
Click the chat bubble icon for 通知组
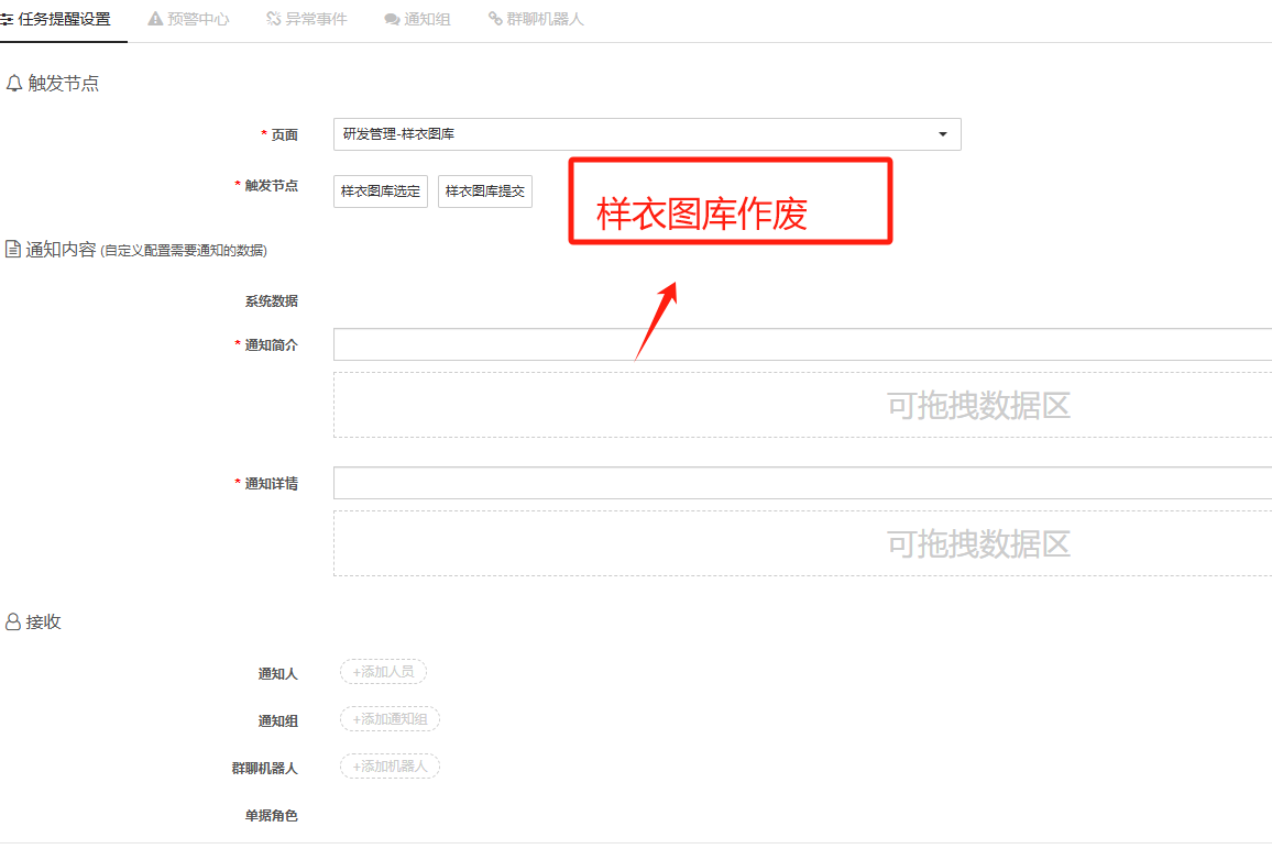click(392, 20)
